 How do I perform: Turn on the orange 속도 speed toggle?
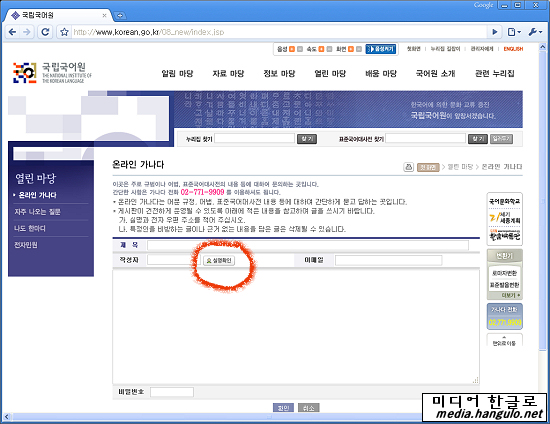[321, 49]
